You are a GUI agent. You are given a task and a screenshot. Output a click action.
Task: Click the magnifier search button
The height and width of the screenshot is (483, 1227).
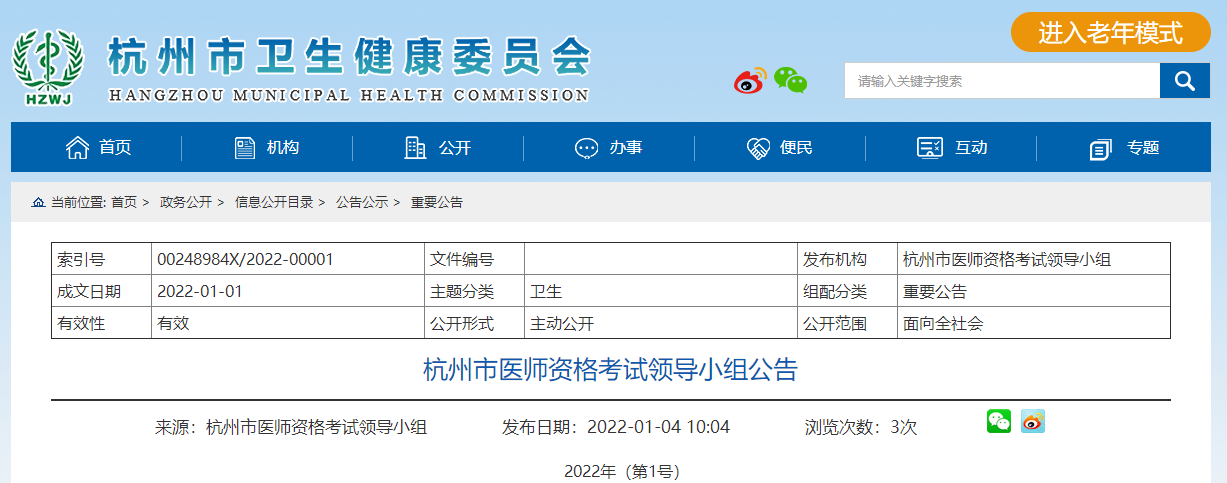point(1184,81)
